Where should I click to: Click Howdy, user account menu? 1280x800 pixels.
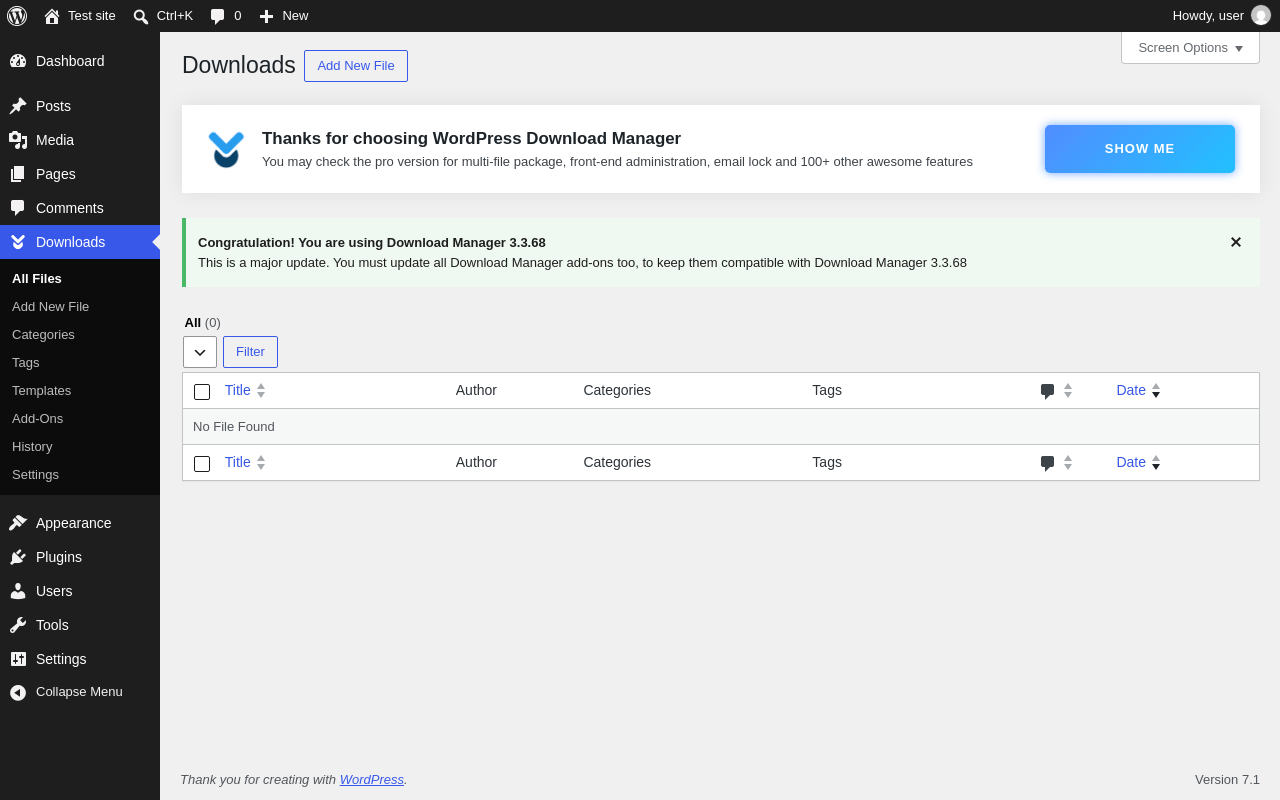point(1221,16)
